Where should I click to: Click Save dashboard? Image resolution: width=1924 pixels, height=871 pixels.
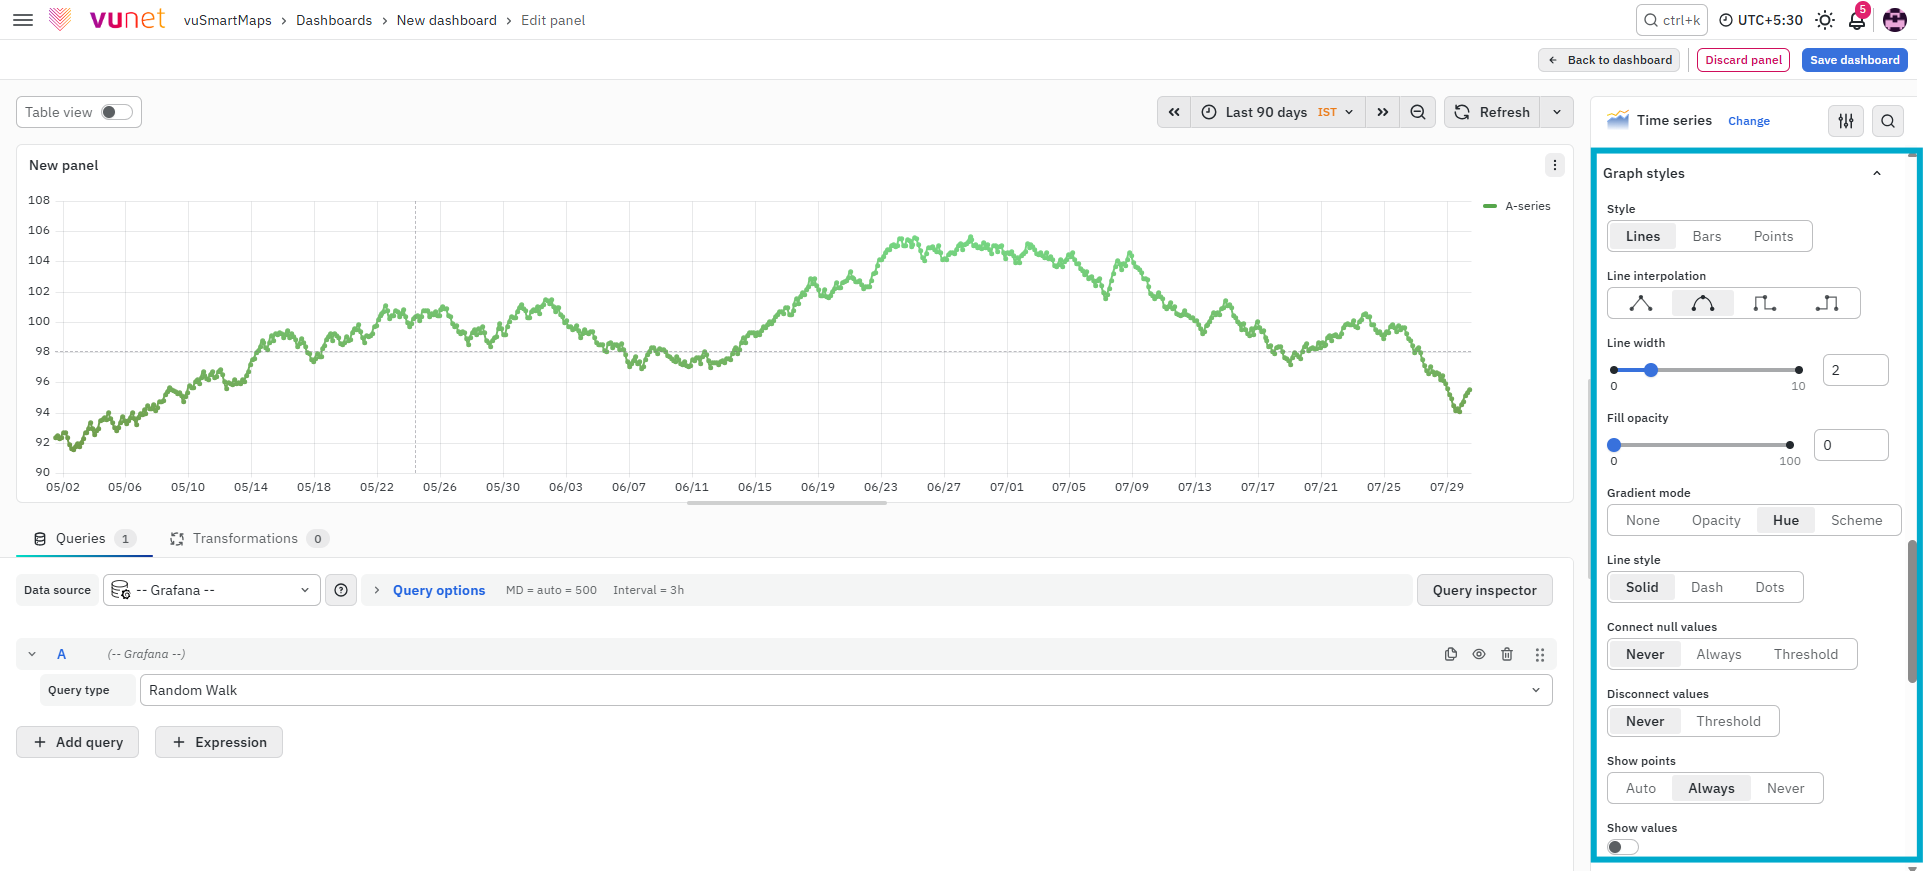point(1854,60)
